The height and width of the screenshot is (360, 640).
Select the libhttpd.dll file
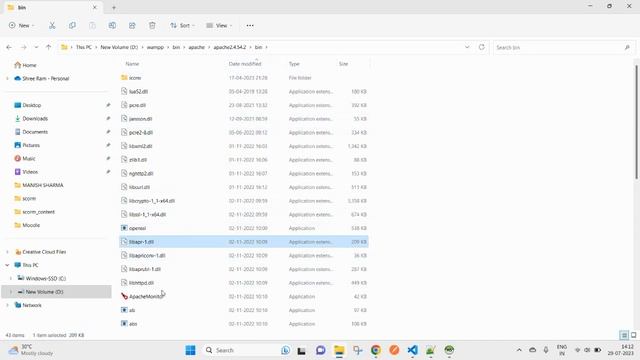pyautogui.click(x=141, y=283)
